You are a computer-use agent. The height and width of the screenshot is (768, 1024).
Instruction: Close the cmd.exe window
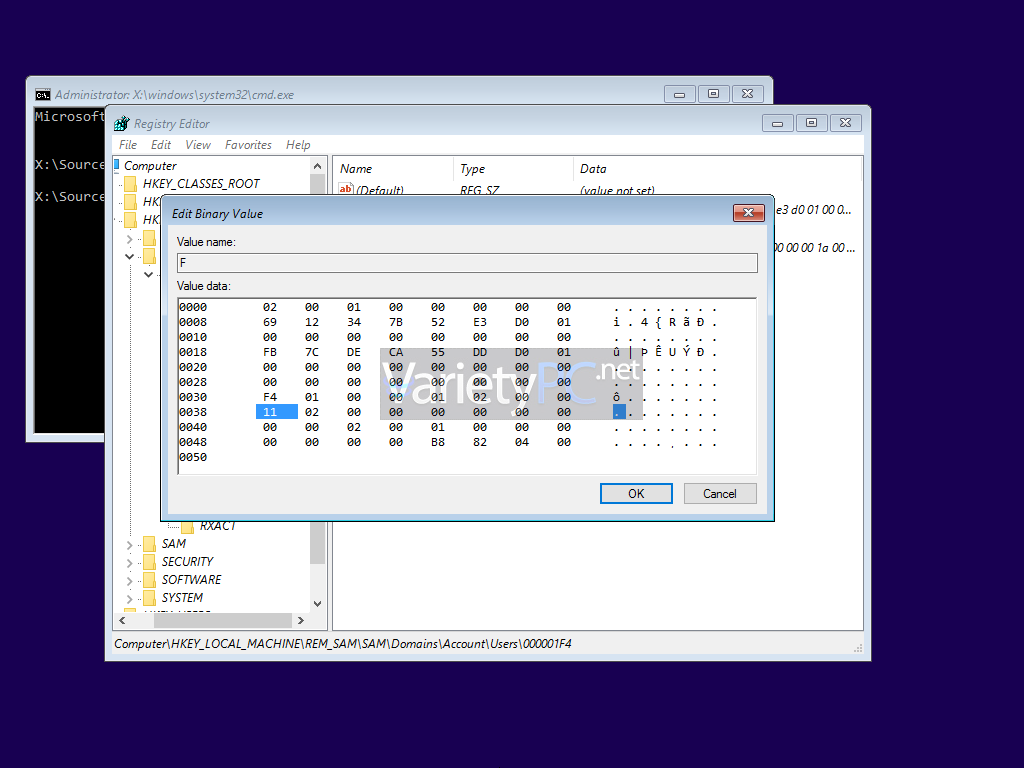point(747,94)
